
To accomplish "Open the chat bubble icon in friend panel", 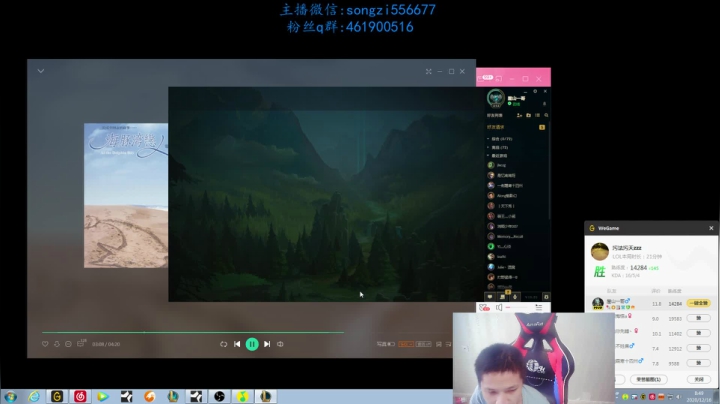I will [490, 297].
